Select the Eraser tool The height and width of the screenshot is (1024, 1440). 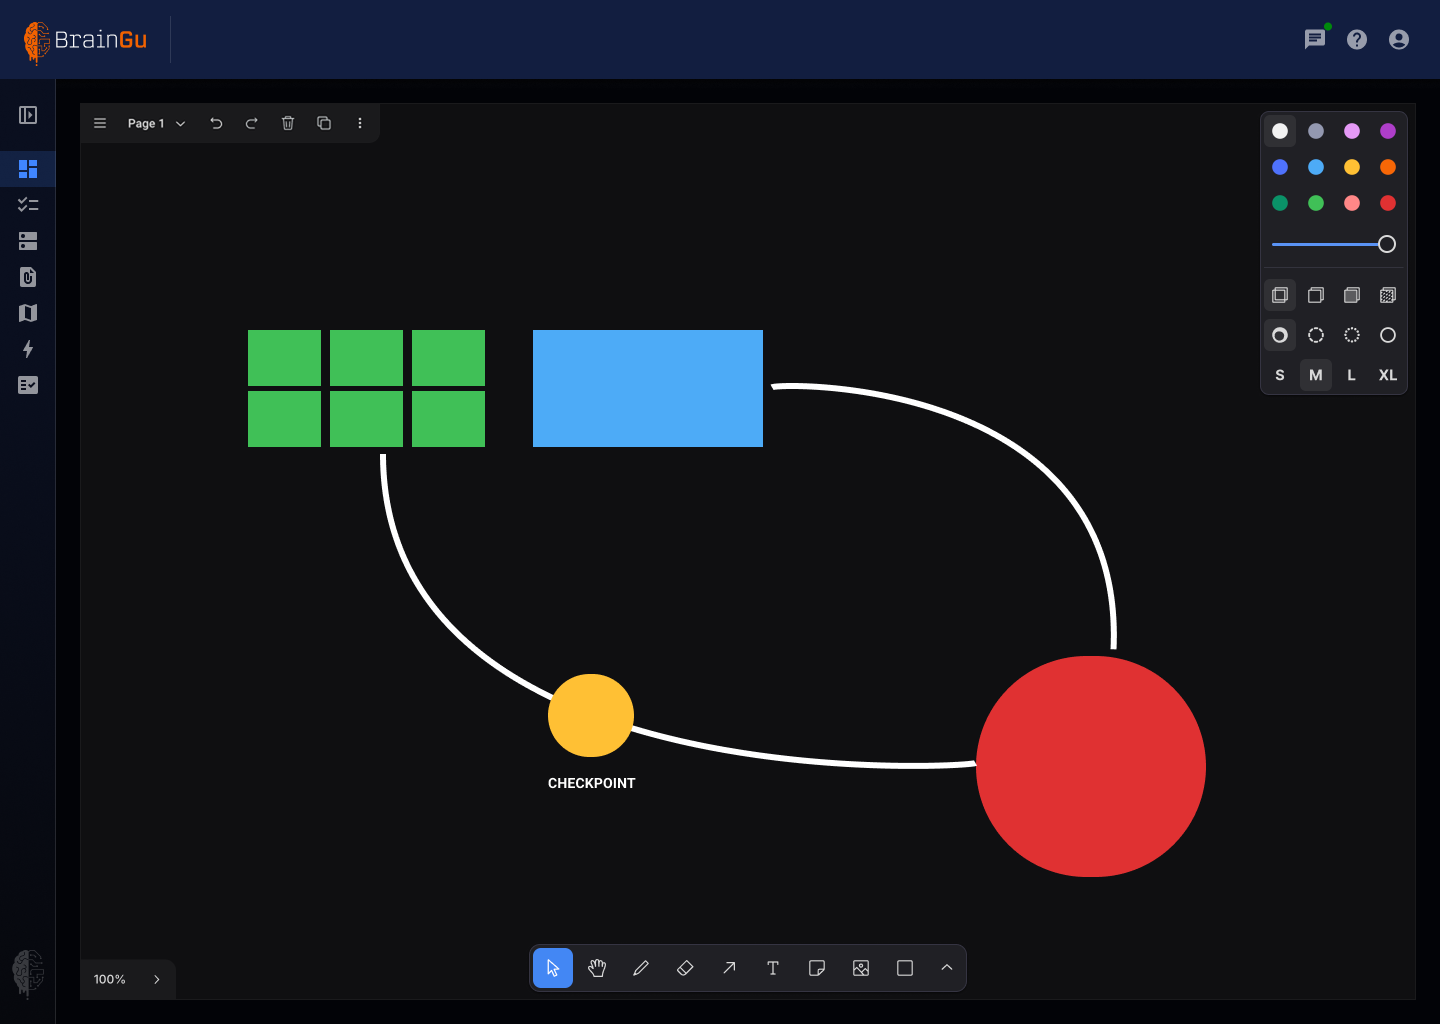[685, 968]
